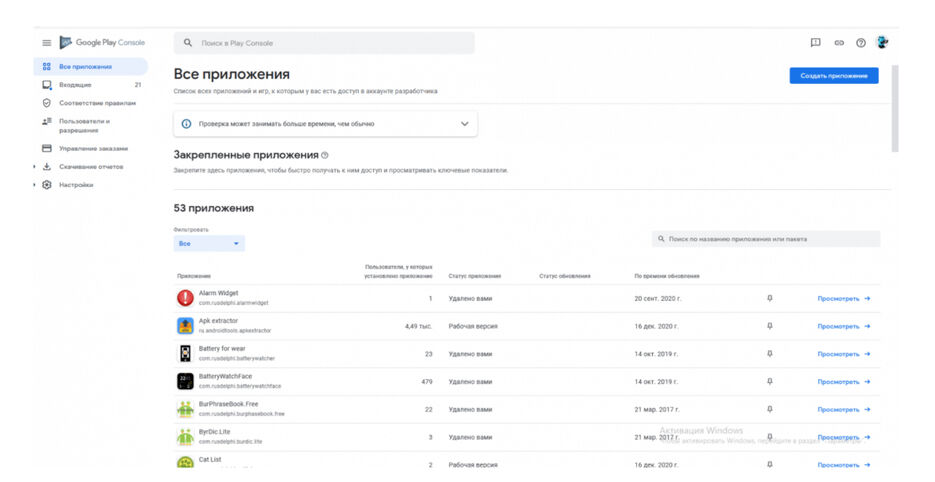935x482 pixels.
Task: Open the feedback message icon in header
Action: tap(815, 43)
